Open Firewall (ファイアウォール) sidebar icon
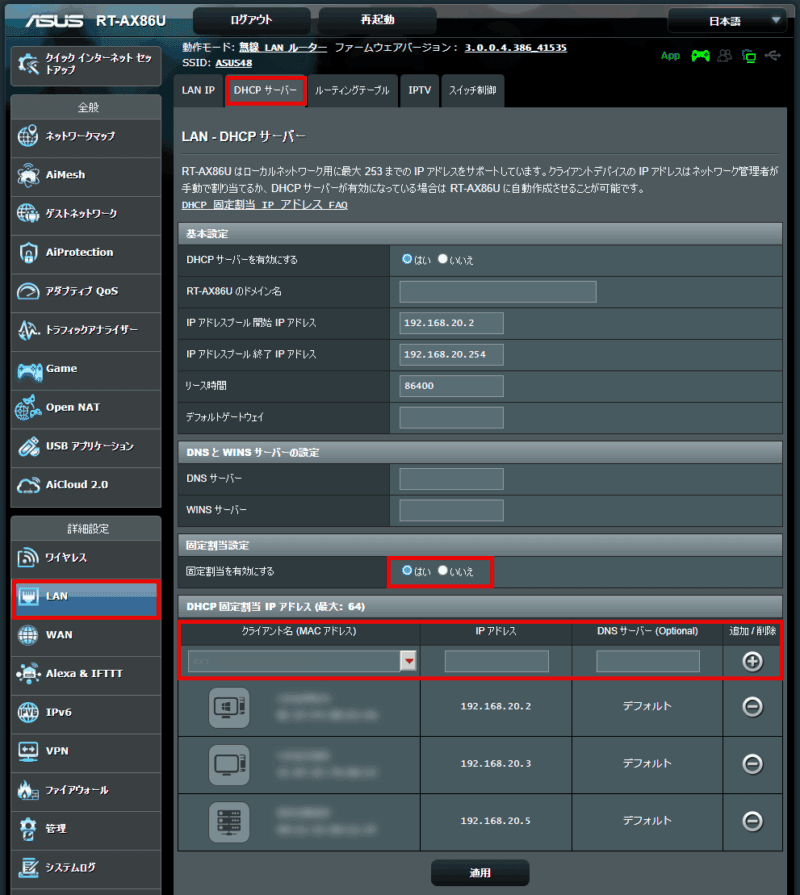The width and height of the screenshot is (800, 895). [28, 790]
